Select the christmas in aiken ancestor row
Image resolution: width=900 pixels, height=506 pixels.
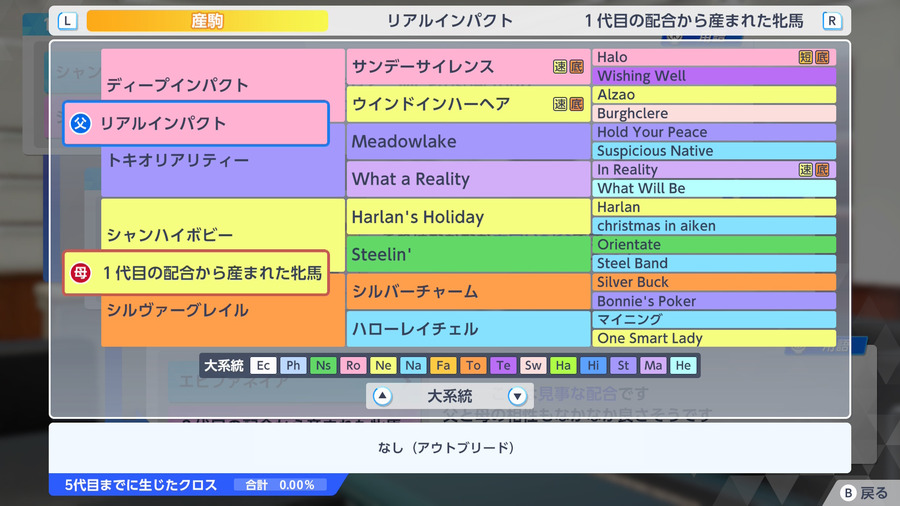pyautogui.click(x=714, y=225)
